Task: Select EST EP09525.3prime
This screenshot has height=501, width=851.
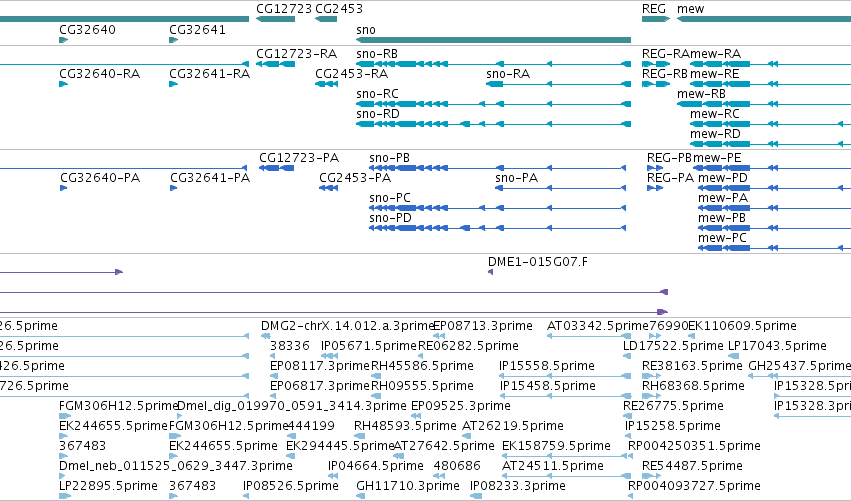Action: point(461,407)
